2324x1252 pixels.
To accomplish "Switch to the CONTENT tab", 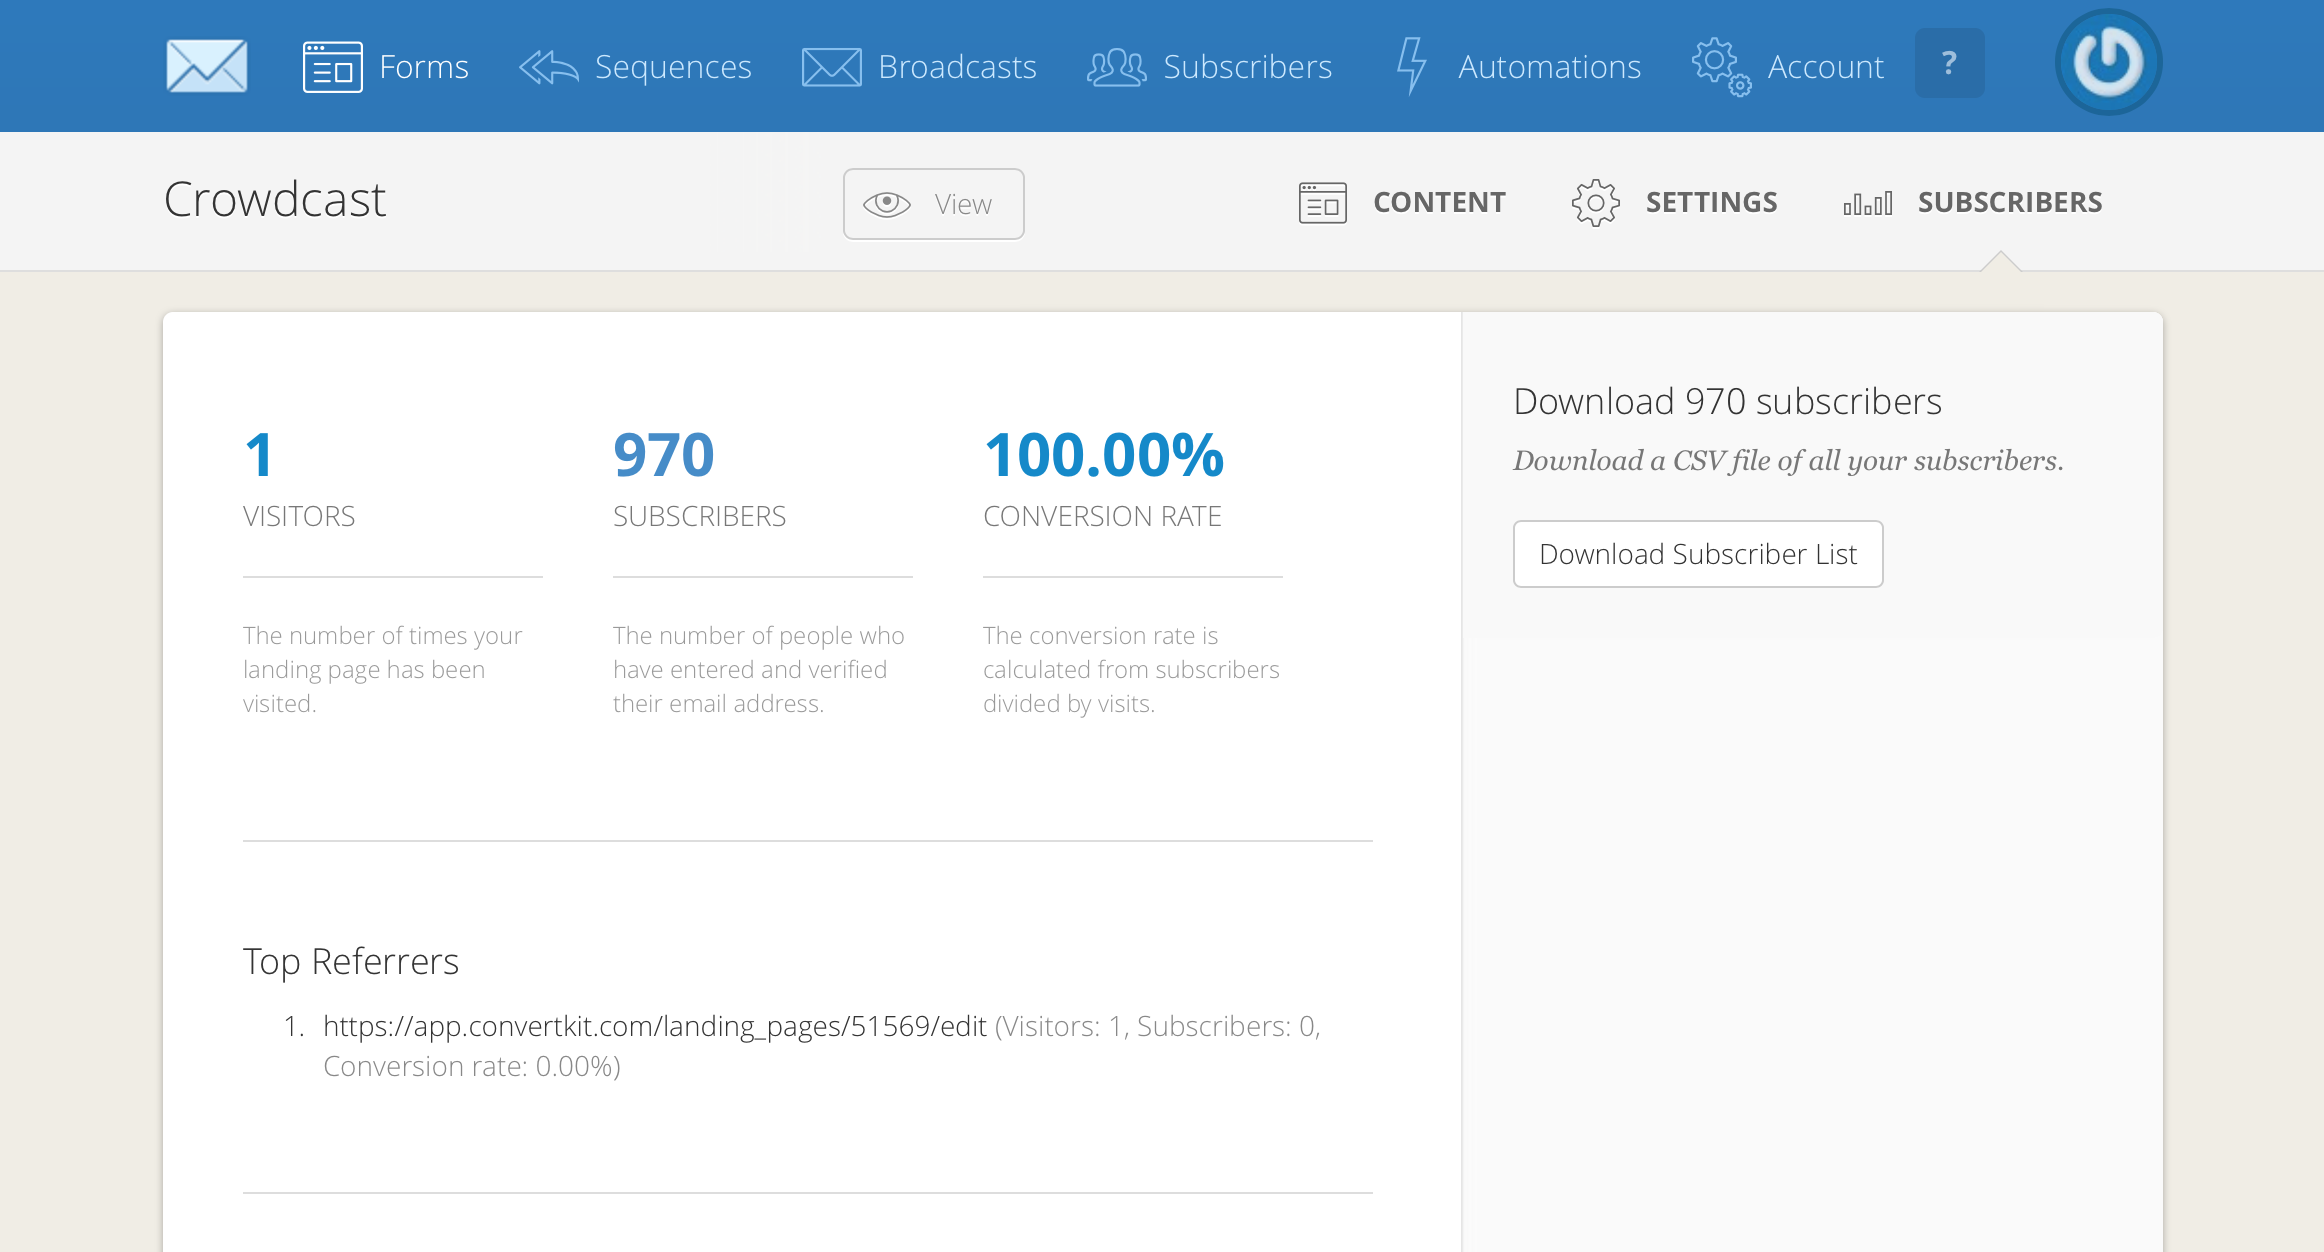I will [x=1439, y=202].
